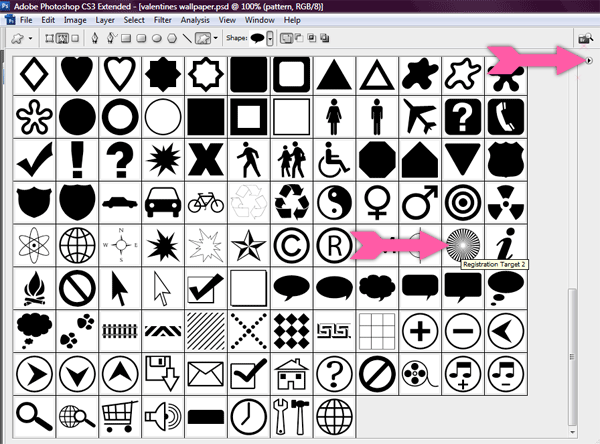Choose the railroad tracks shape
This screenshot has height=444, width=600.
120,331
